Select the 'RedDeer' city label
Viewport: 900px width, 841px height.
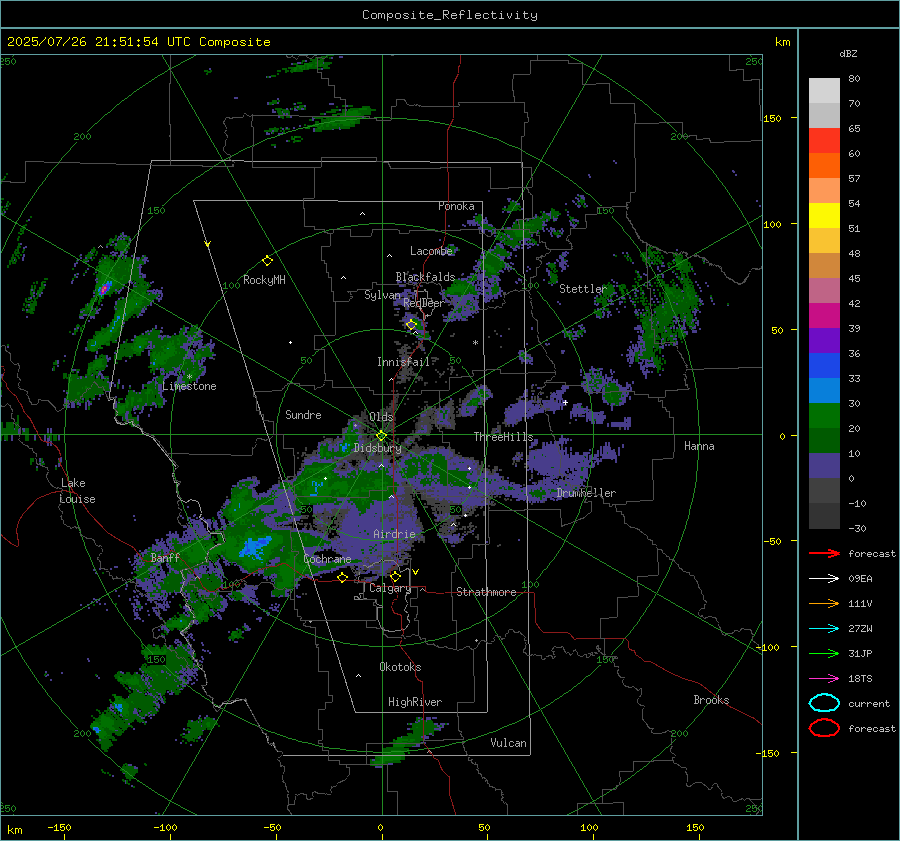(x=424, y=303)
